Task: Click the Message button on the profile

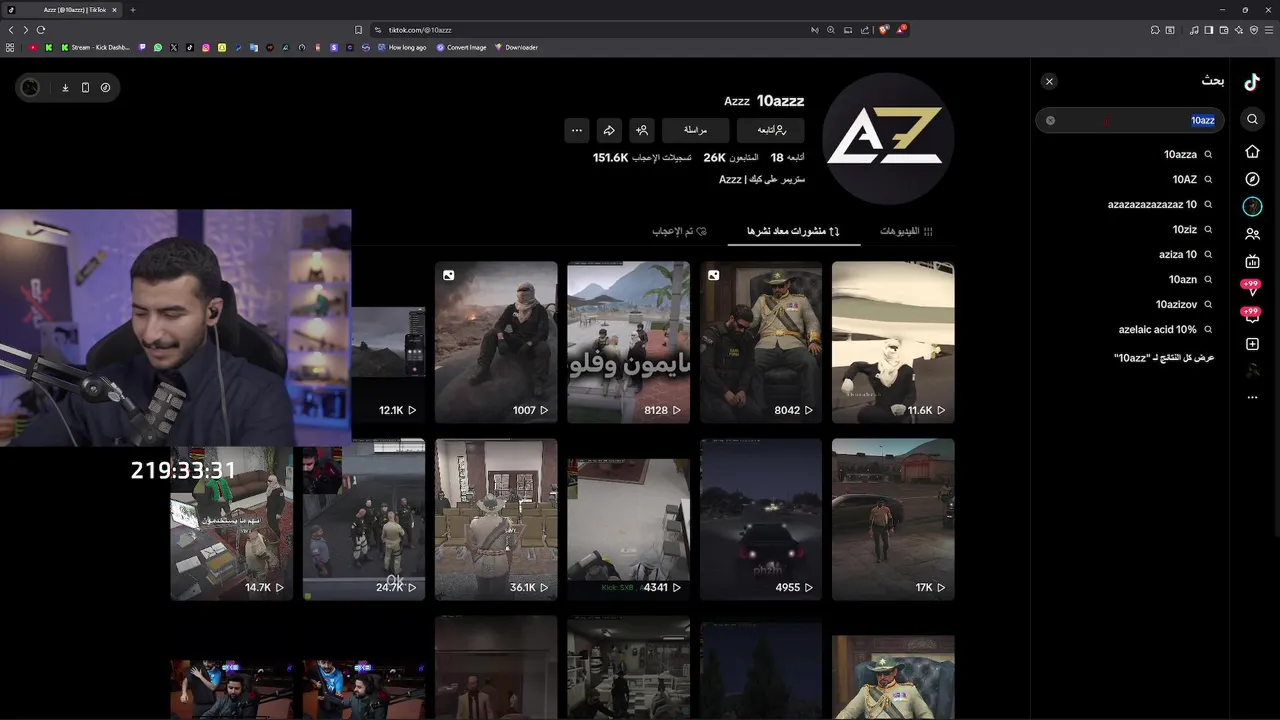Action: pos(695,130)
